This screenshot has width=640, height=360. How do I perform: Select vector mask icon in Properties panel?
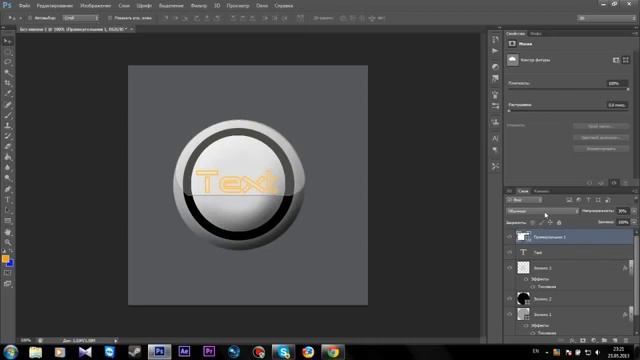click(626, 60)
